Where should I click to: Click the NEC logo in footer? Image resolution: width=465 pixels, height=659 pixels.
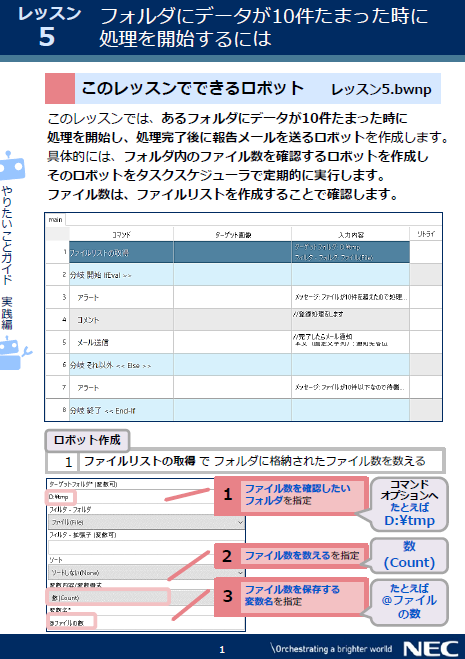tap(431, 648)
